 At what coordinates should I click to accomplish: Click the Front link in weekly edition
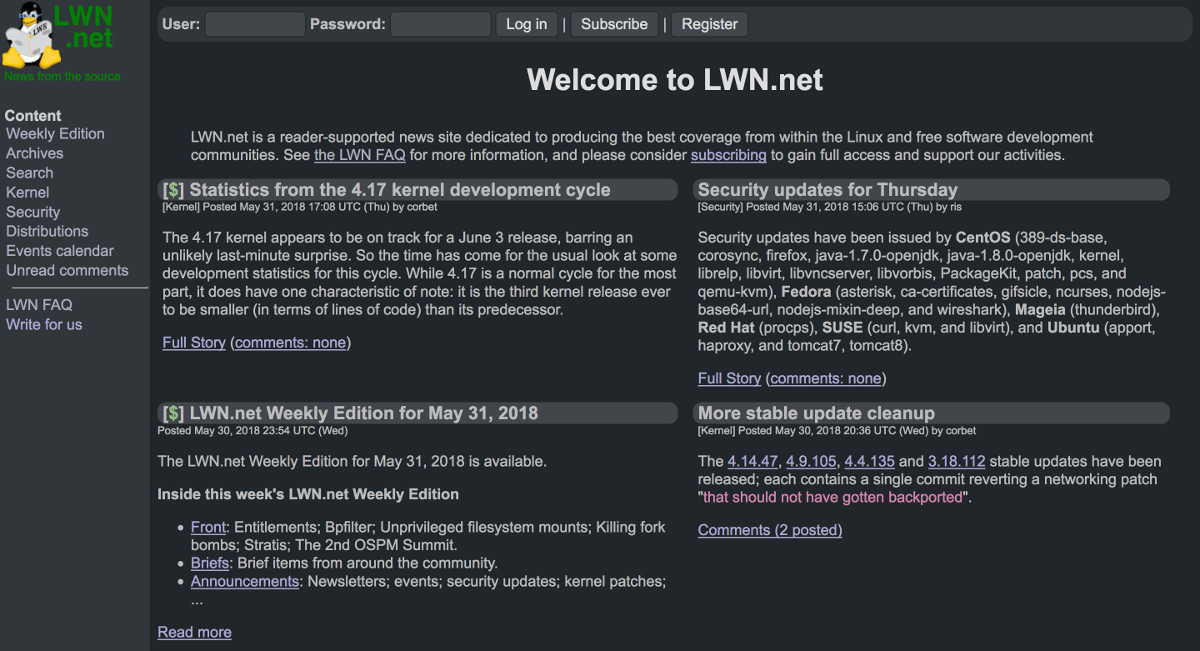pos(208,527)
